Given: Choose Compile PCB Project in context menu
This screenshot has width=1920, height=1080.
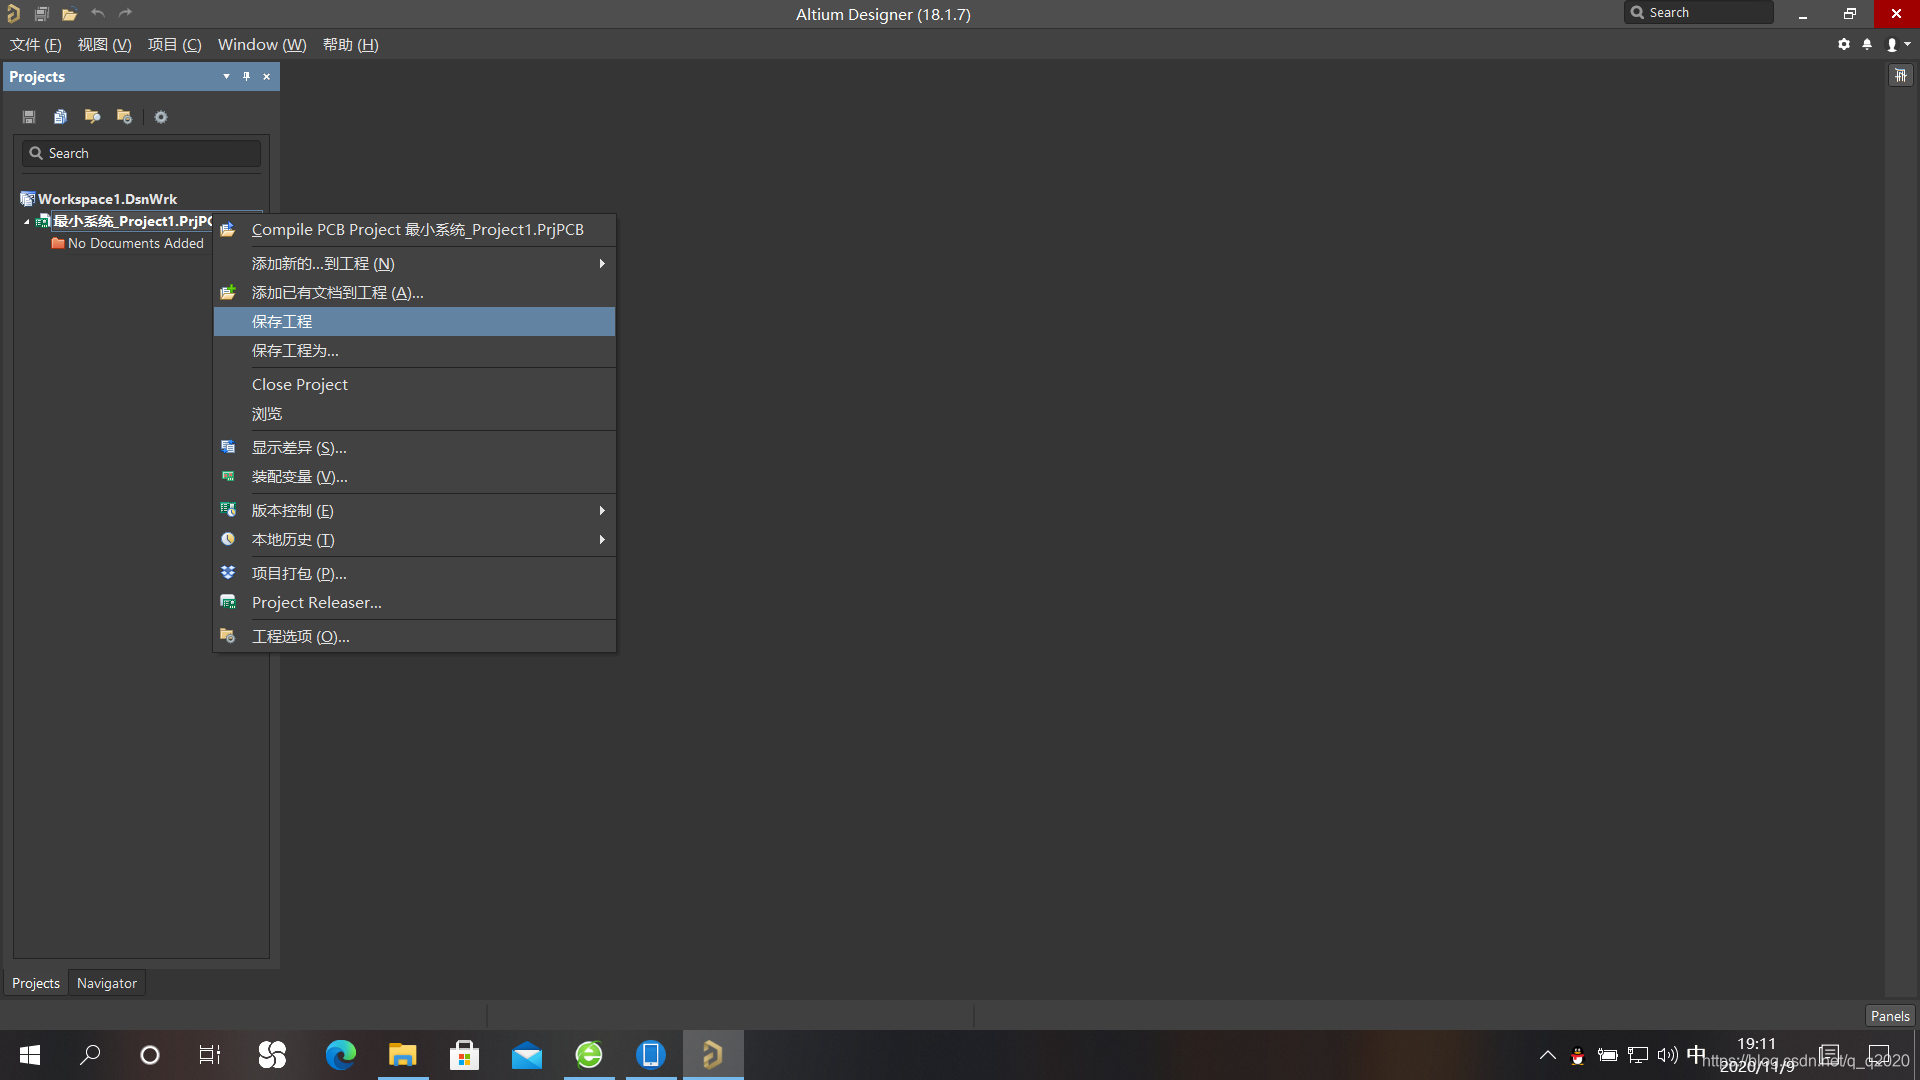Looking at the screenshot, I should pyautogui.click(x=414, y=230).
